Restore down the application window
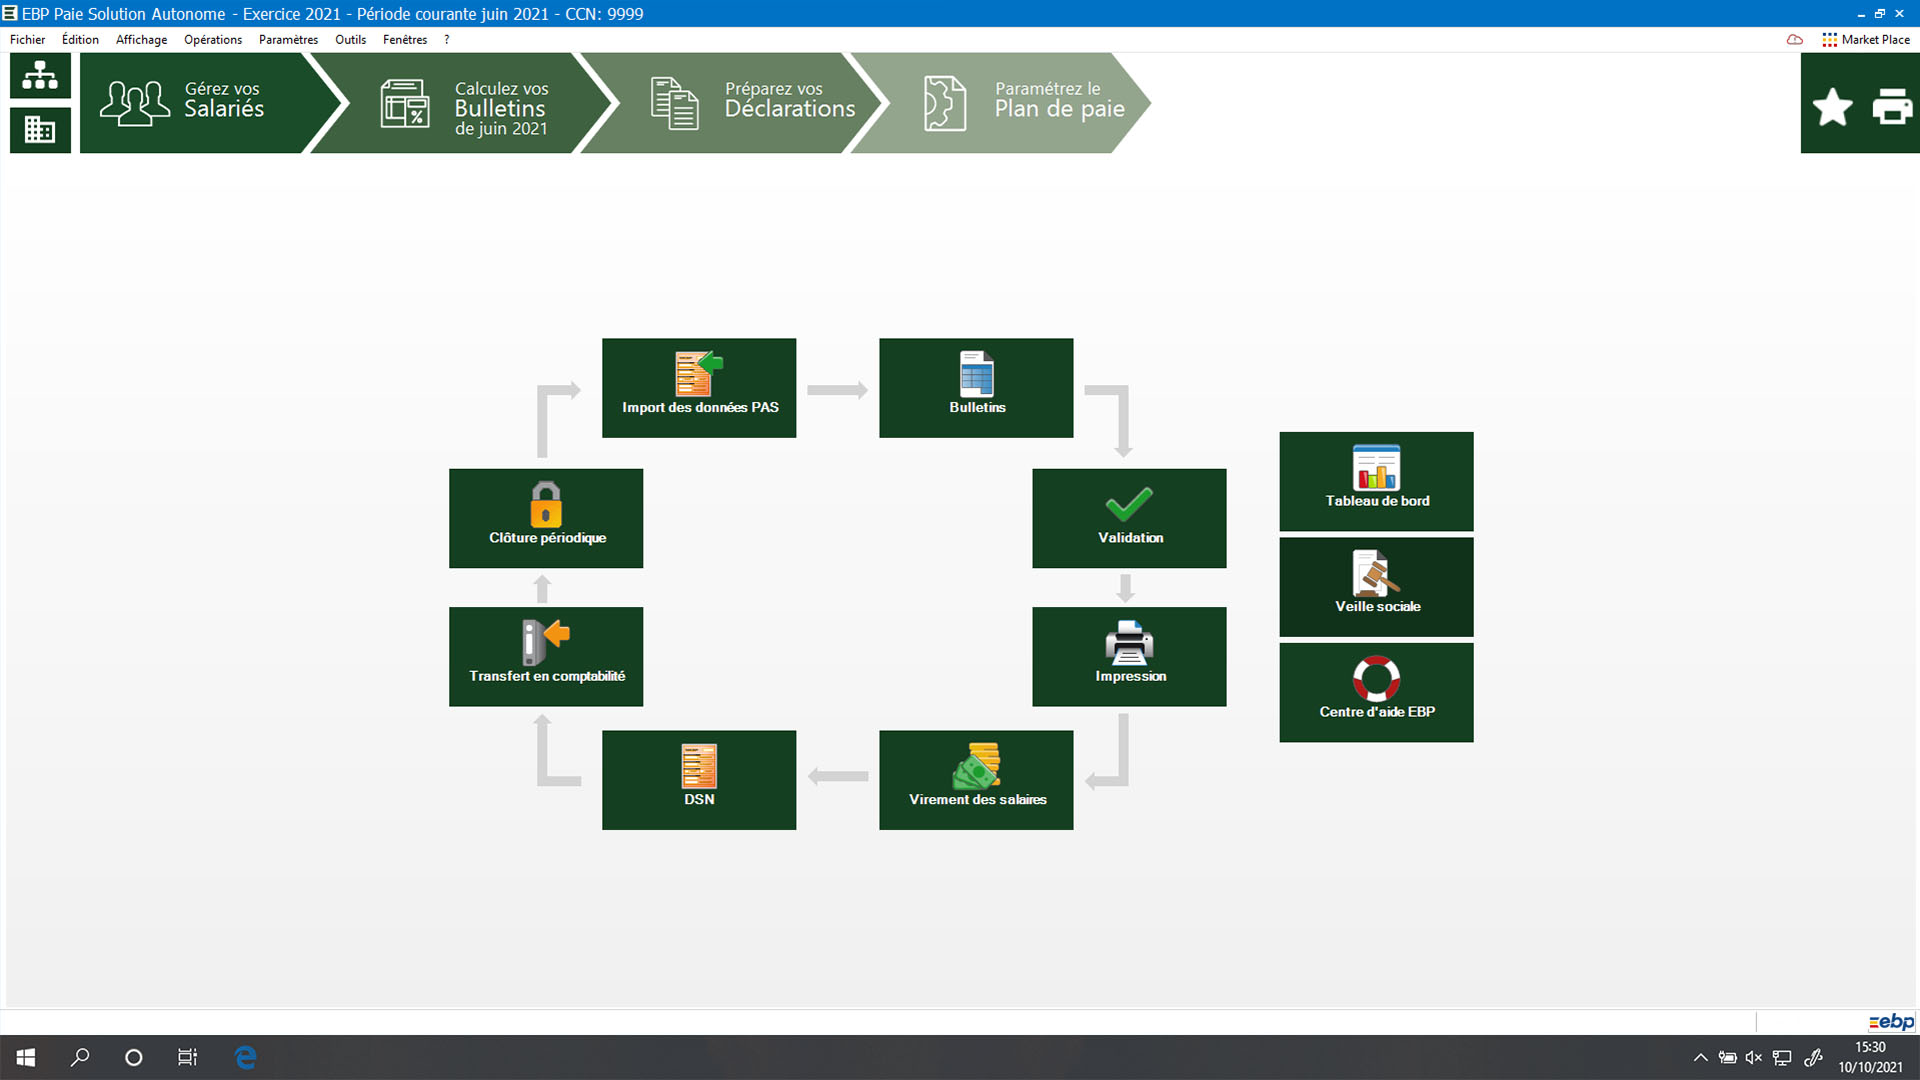The image size is (1920, 1080). pyautogui.click(x=1880, y=14)
